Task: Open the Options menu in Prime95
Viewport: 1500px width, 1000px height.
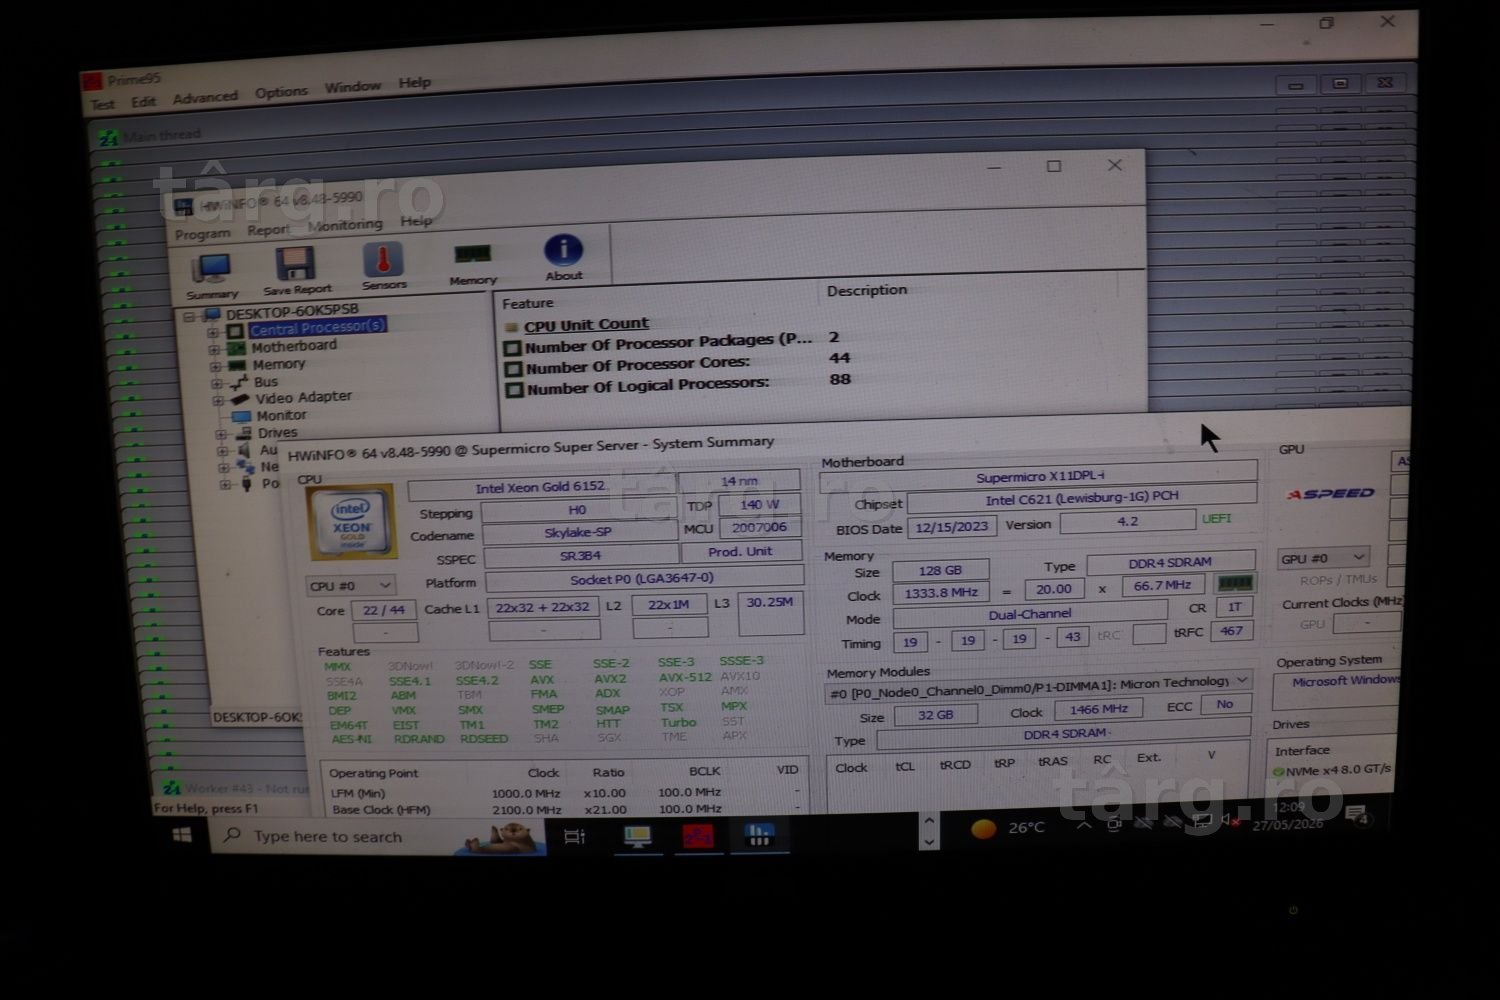Action: pyautogui.click(x=281, y=92)
